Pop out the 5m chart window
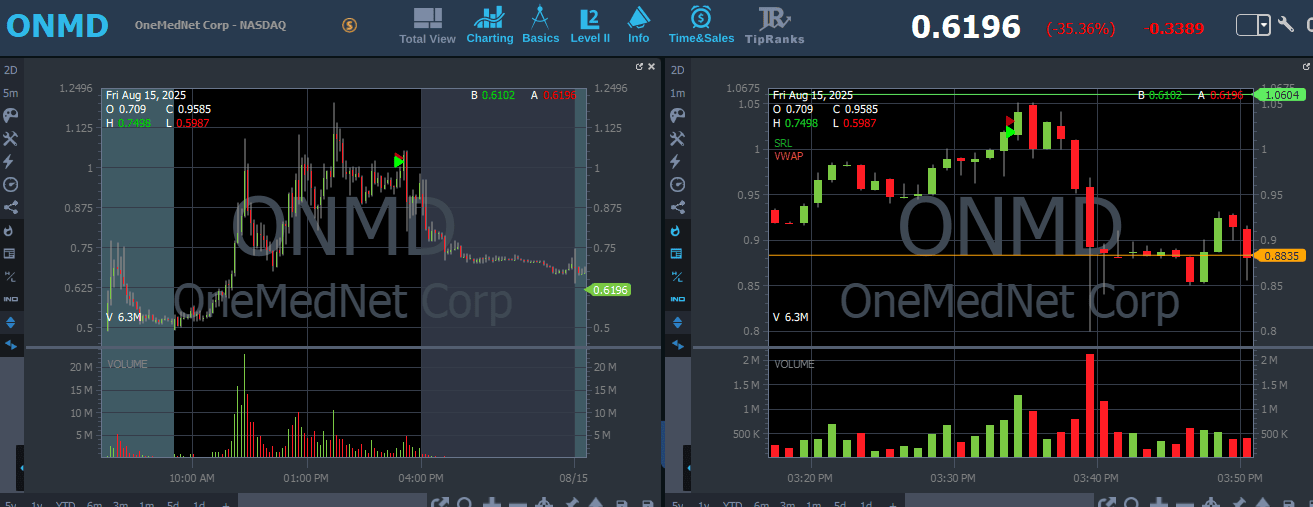This screenshot has width=1313, height=507. coord(639,66)
